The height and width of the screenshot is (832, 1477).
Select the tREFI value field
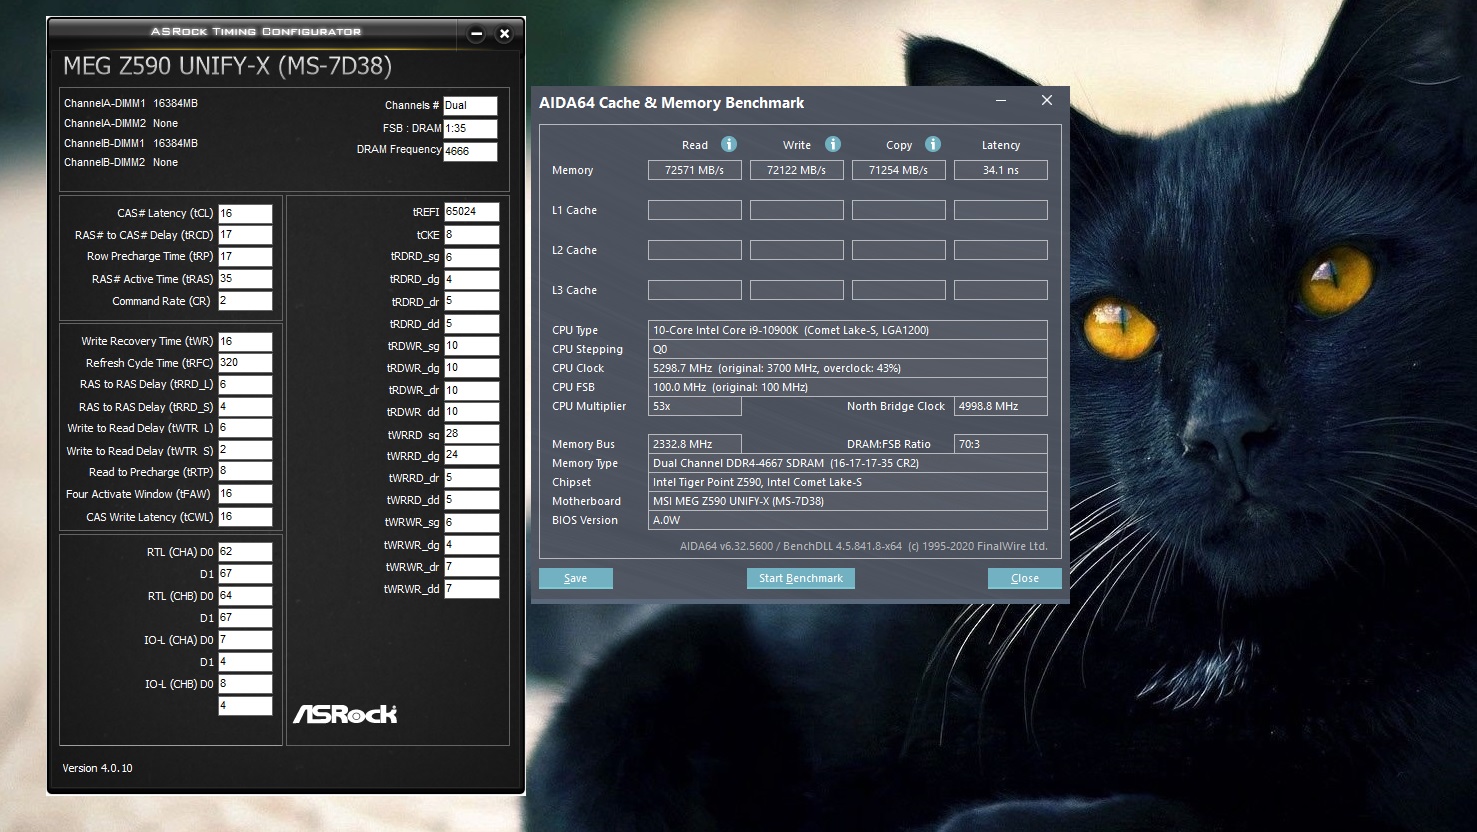pos(471,212)
